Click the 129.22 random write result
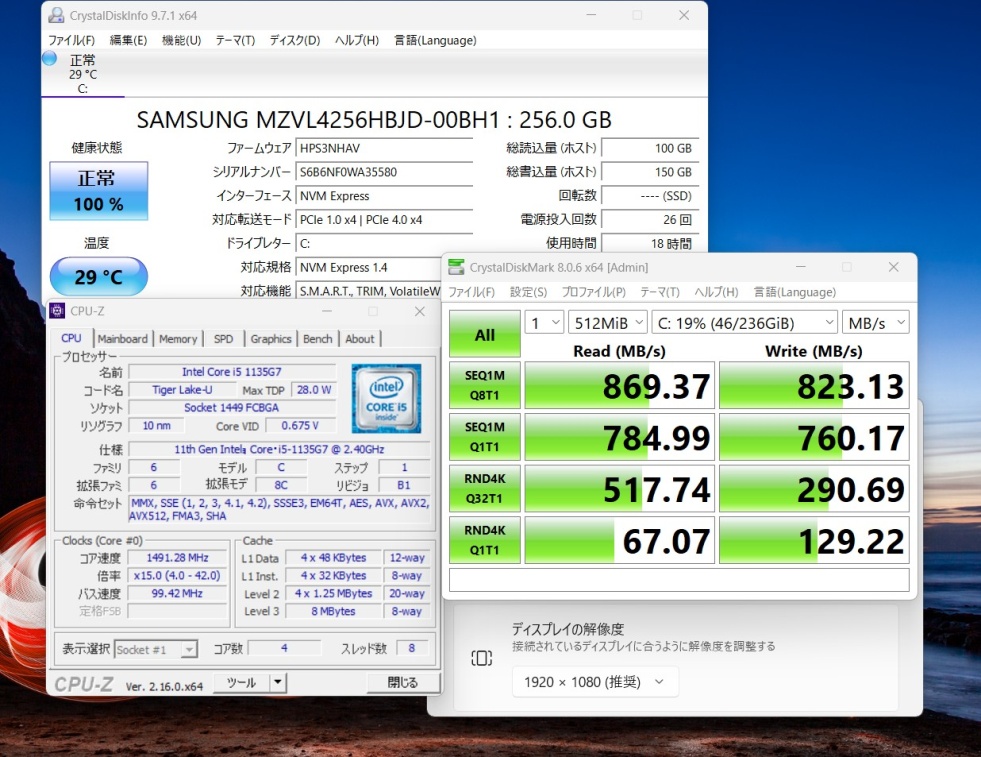 814,541
